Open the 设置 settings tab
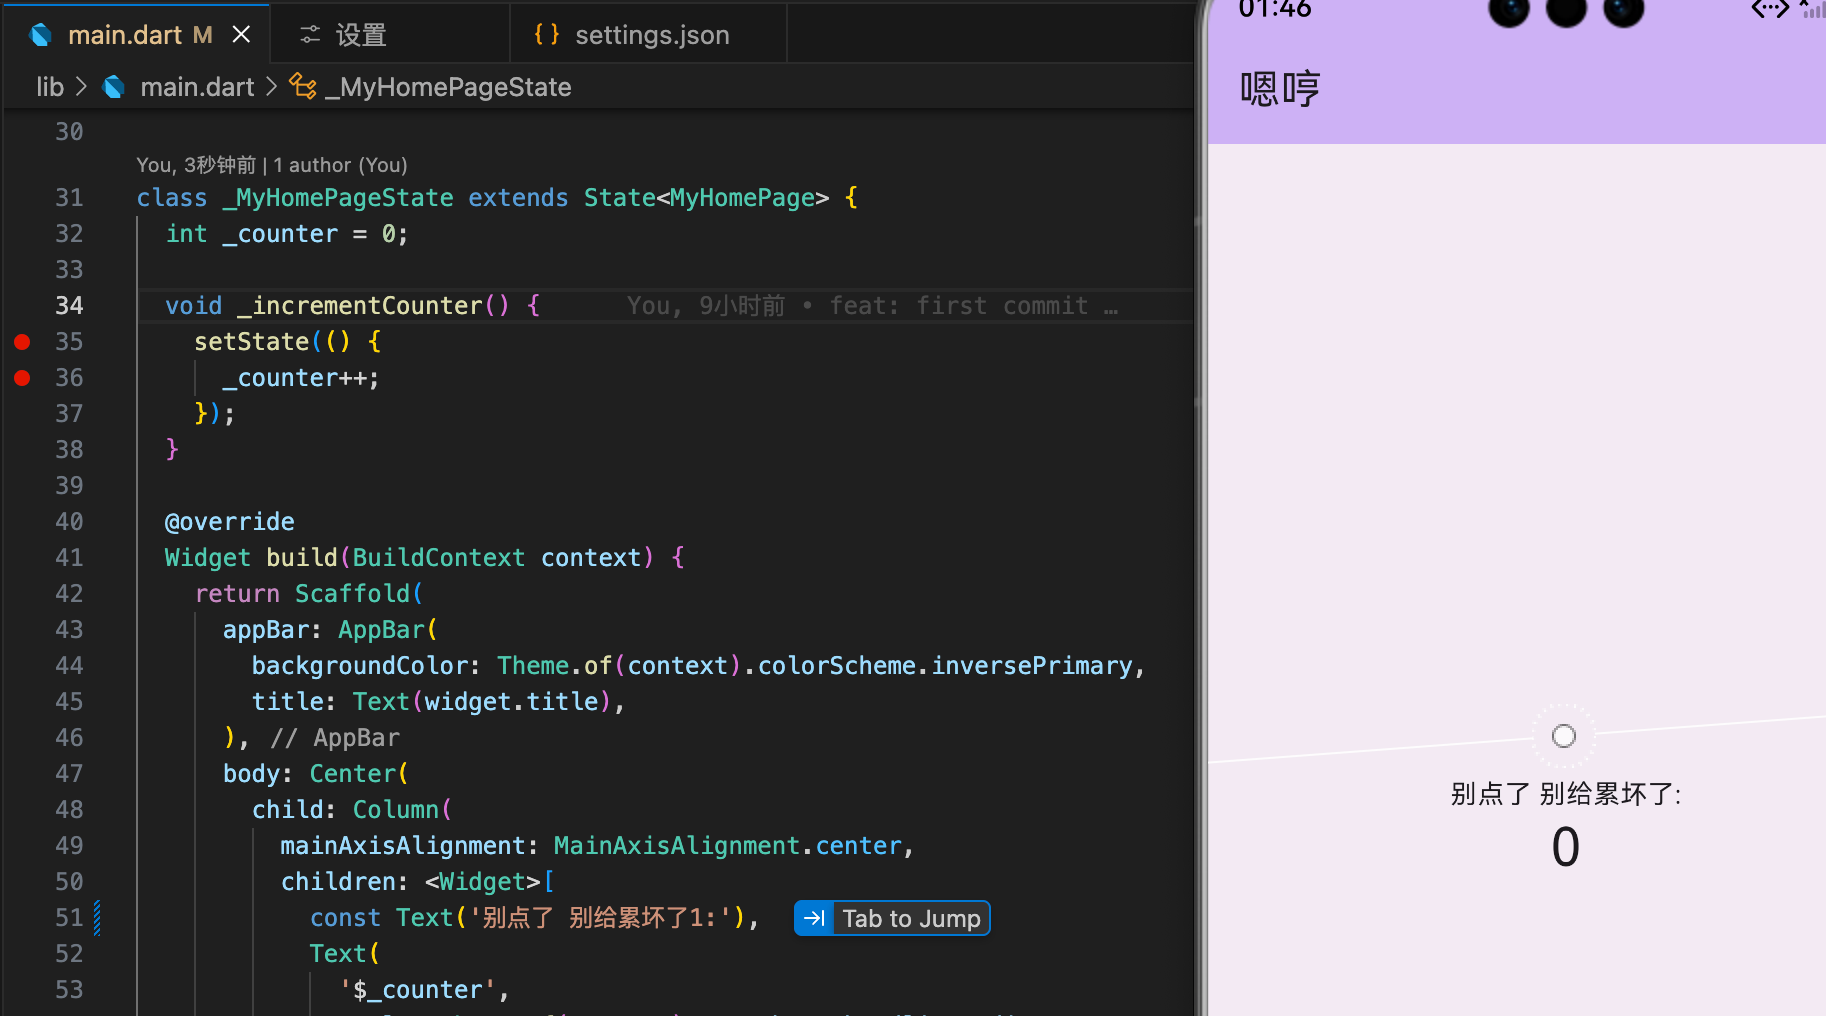This screenshot has height=1016, width=1826. click(x=390, y=35)
